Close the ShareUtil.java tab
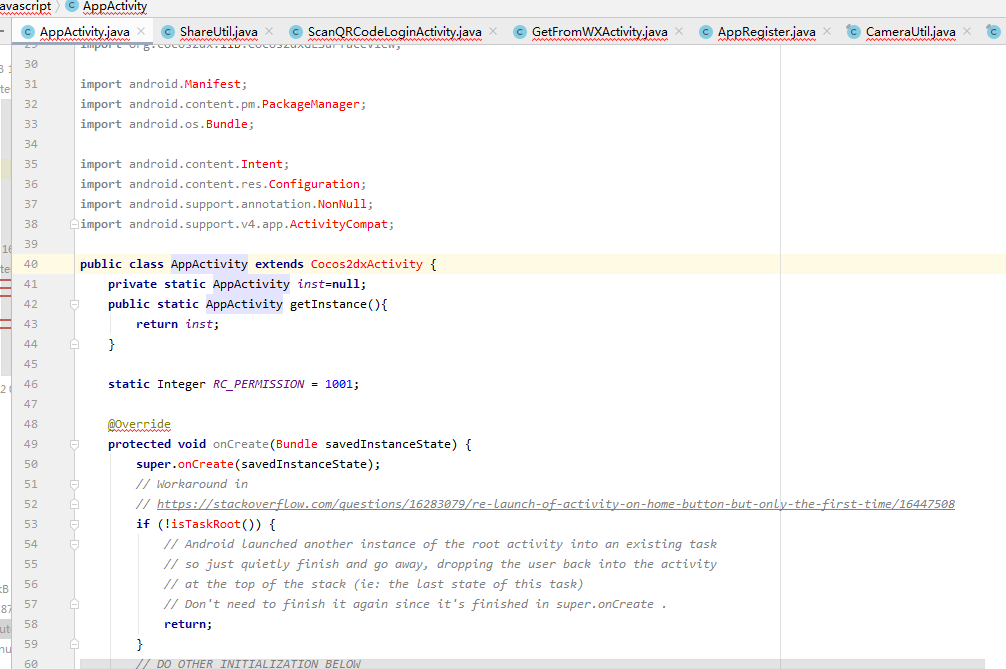 269,31
